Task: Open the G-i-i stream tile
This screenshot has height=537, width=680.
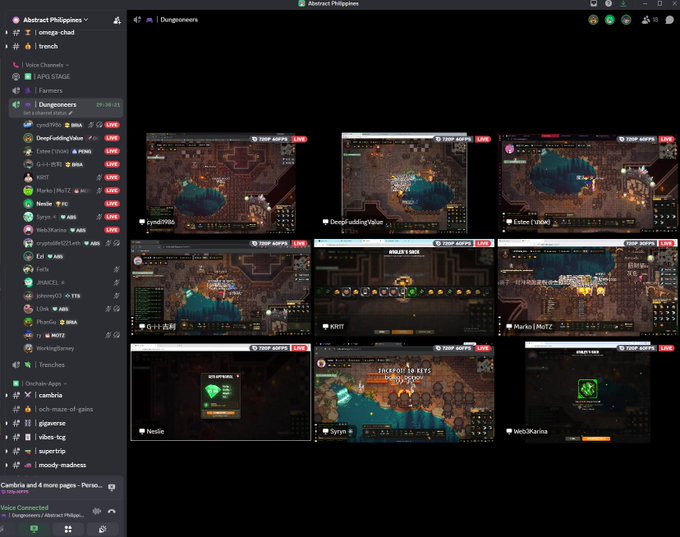Action: [x=221, y=287]
